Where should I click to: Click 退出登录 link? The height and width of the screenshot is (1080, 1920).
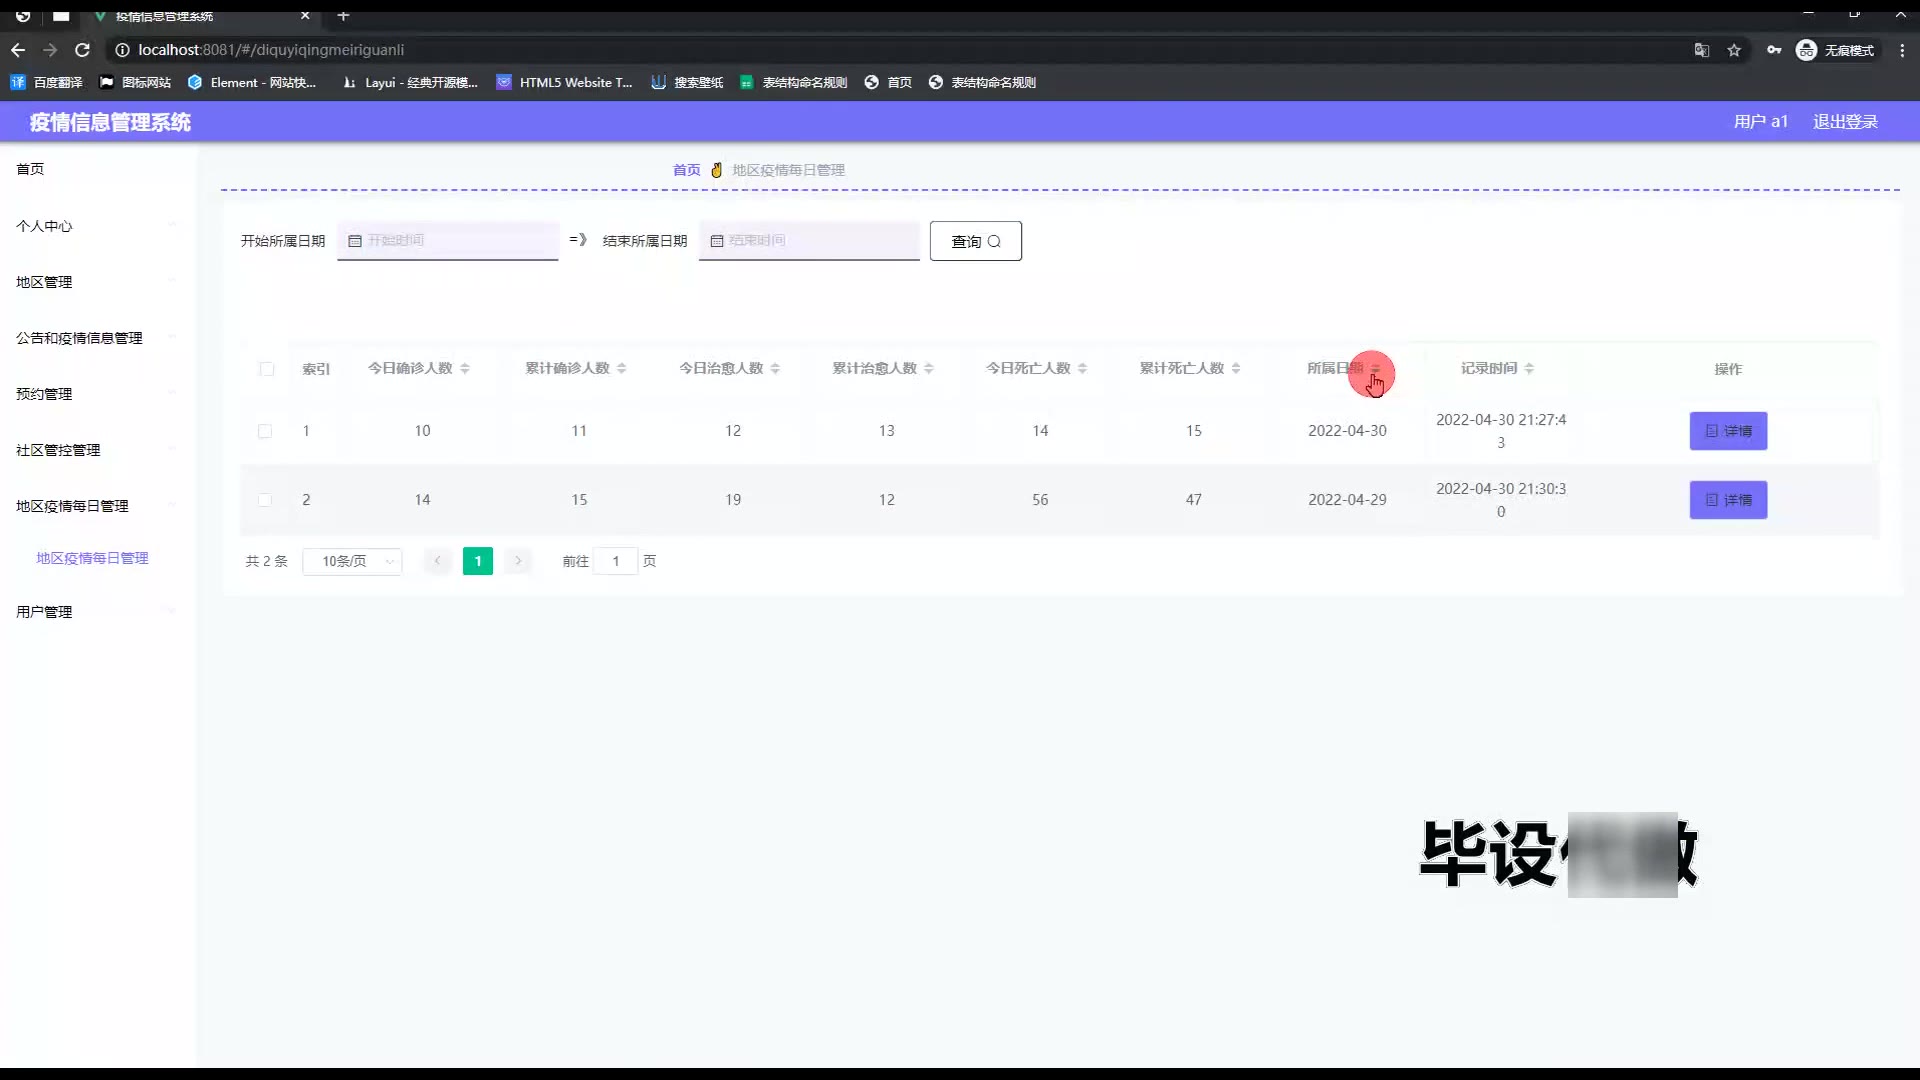click(1845, 121)
